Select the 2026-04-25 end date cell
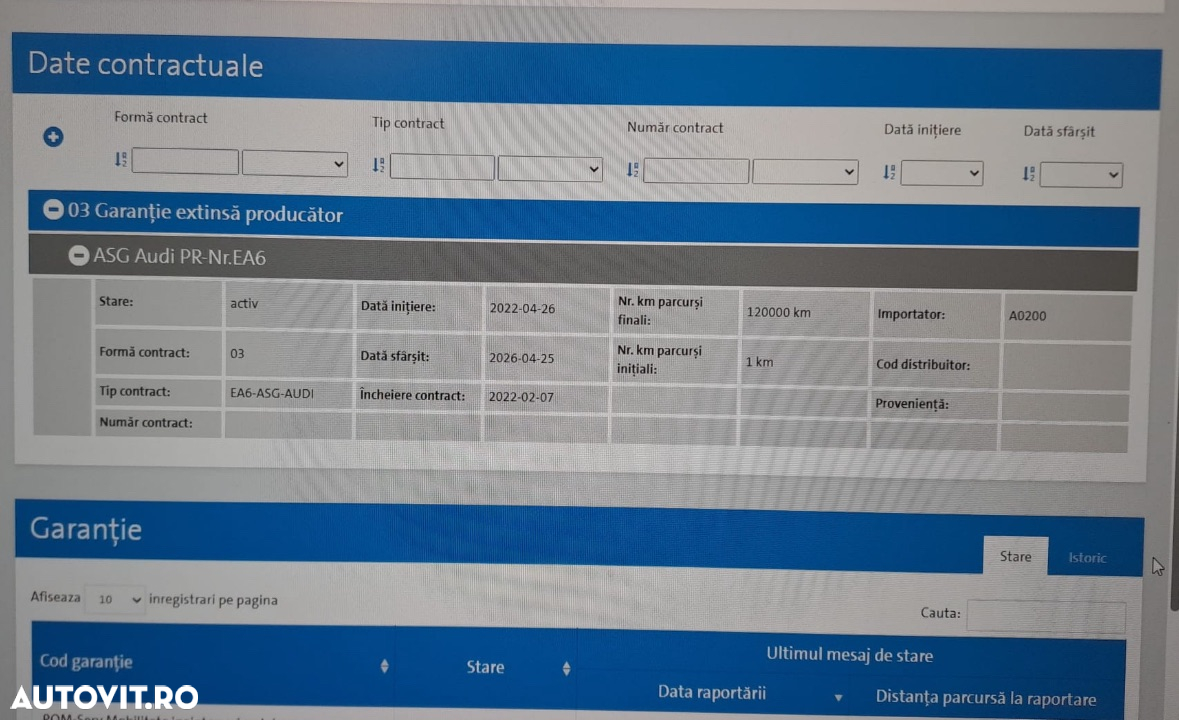 pos(546,358)
